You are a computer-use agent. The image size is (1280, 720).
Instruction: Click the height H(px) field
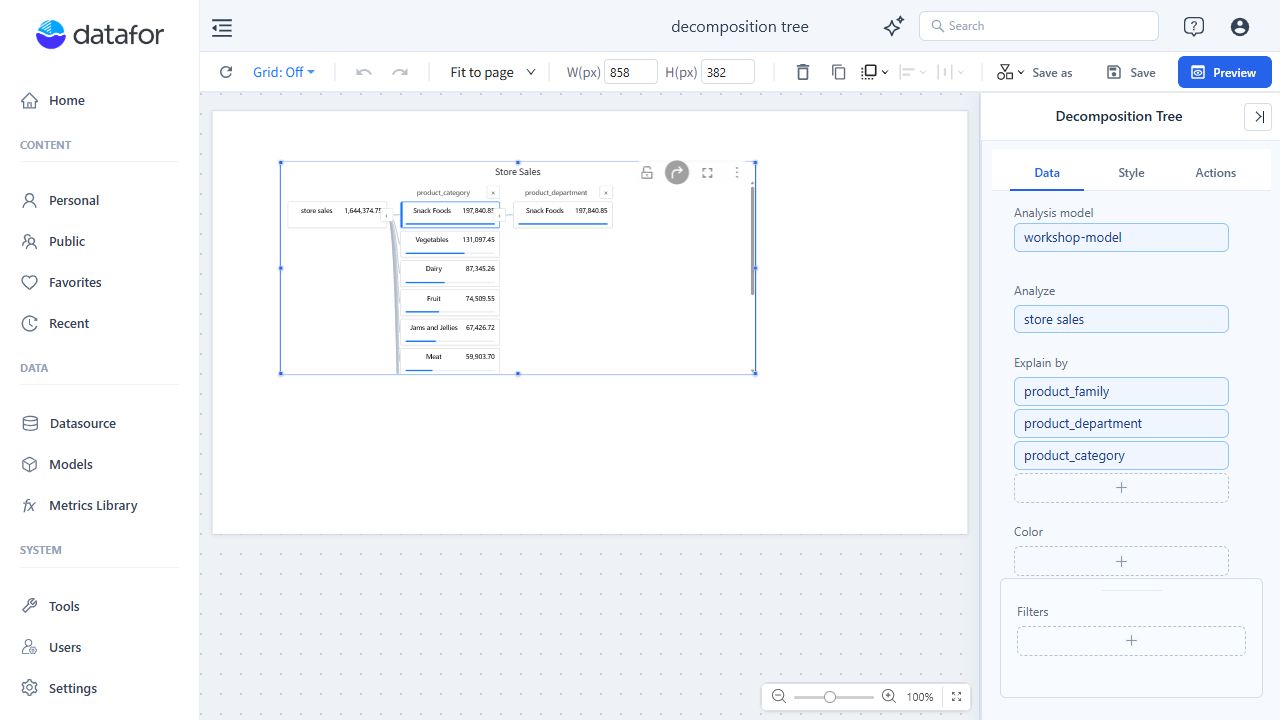coord(728,72)
